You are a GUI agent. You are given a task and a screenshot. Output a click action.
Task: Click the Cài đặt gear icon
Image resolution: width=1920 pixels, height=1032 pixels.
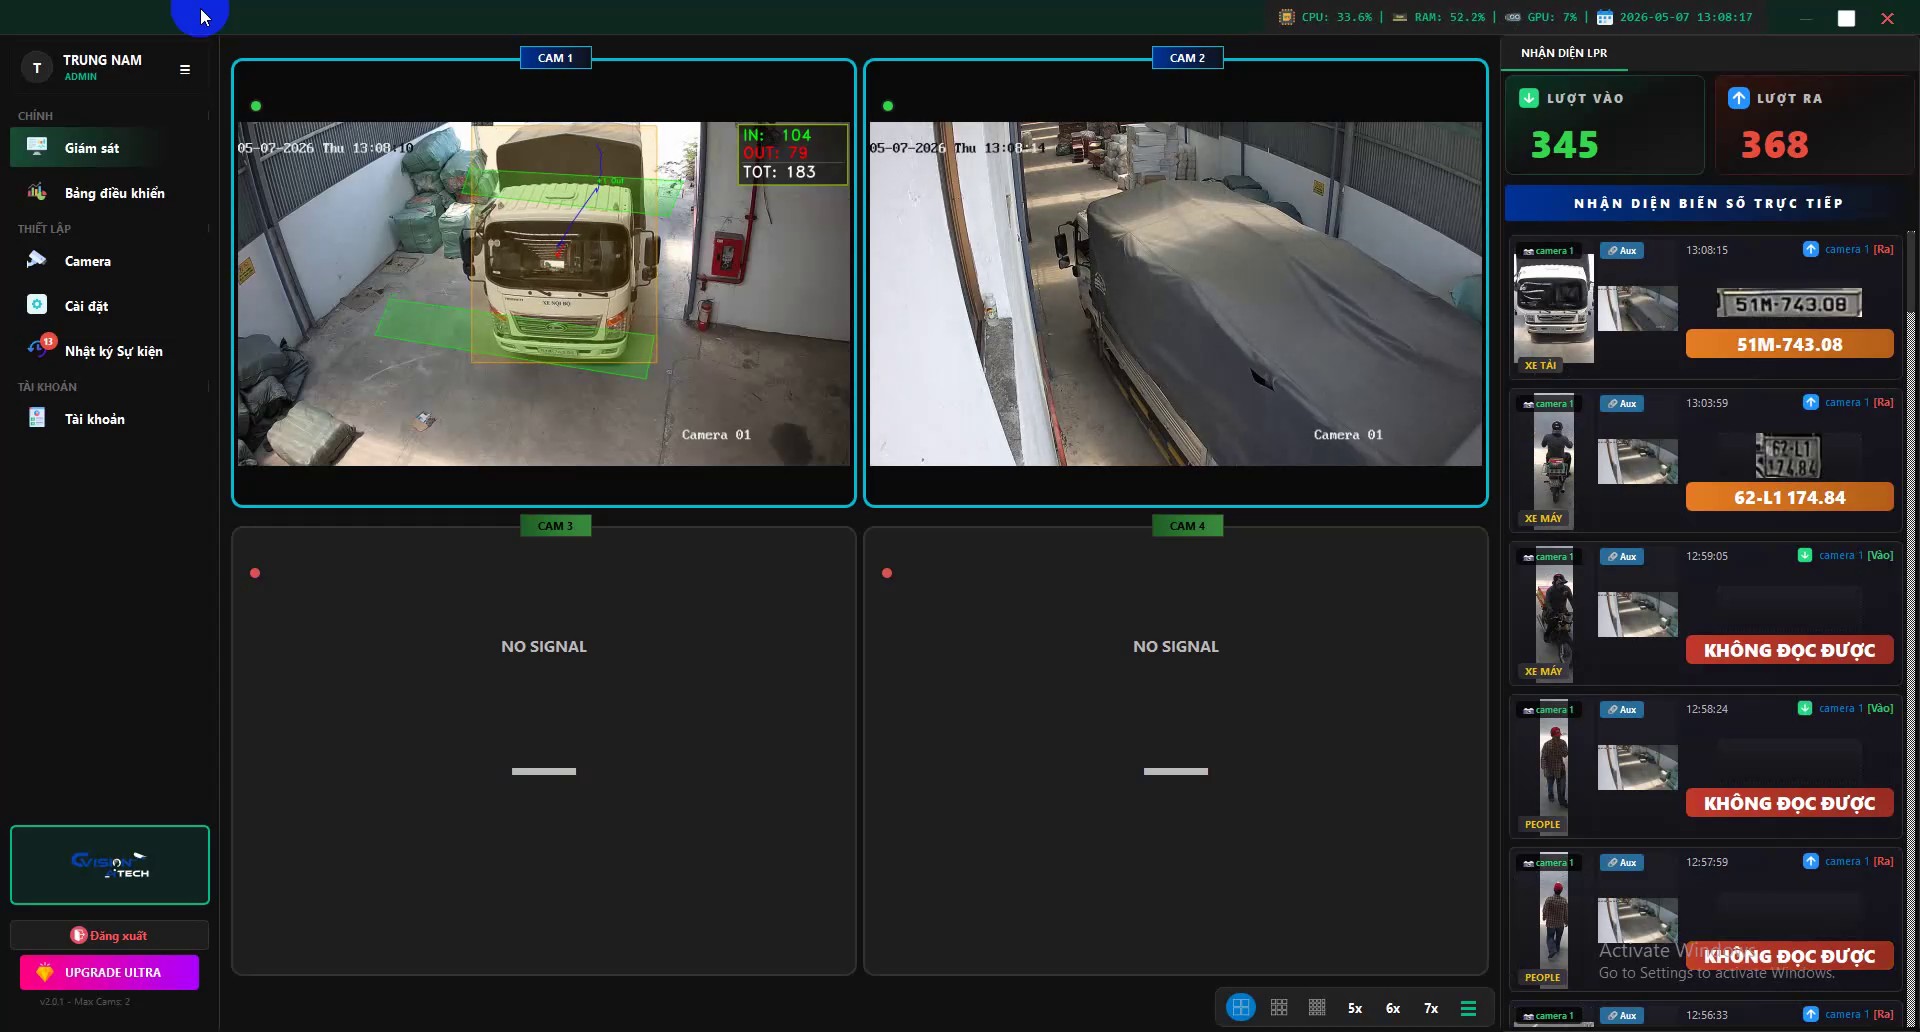(x=37, y=304)
